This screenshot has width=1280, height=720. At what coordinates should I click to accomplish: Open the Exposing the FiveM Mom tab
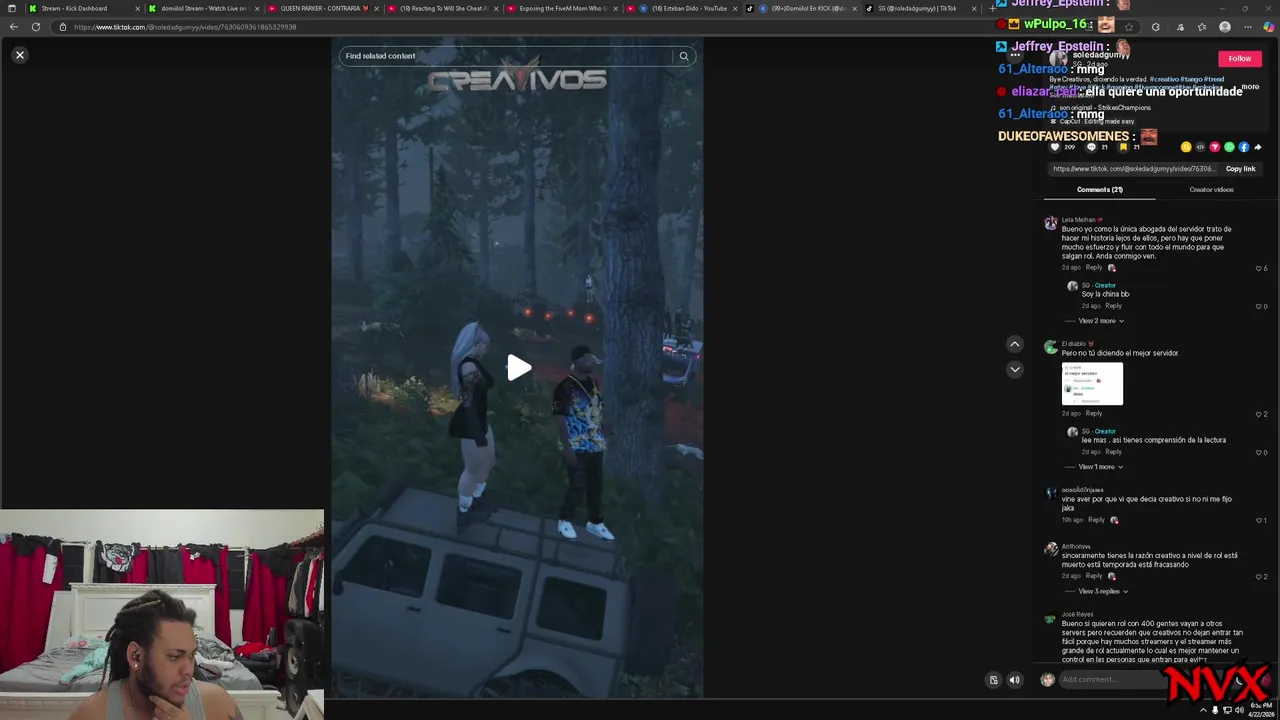click(563, 8)
